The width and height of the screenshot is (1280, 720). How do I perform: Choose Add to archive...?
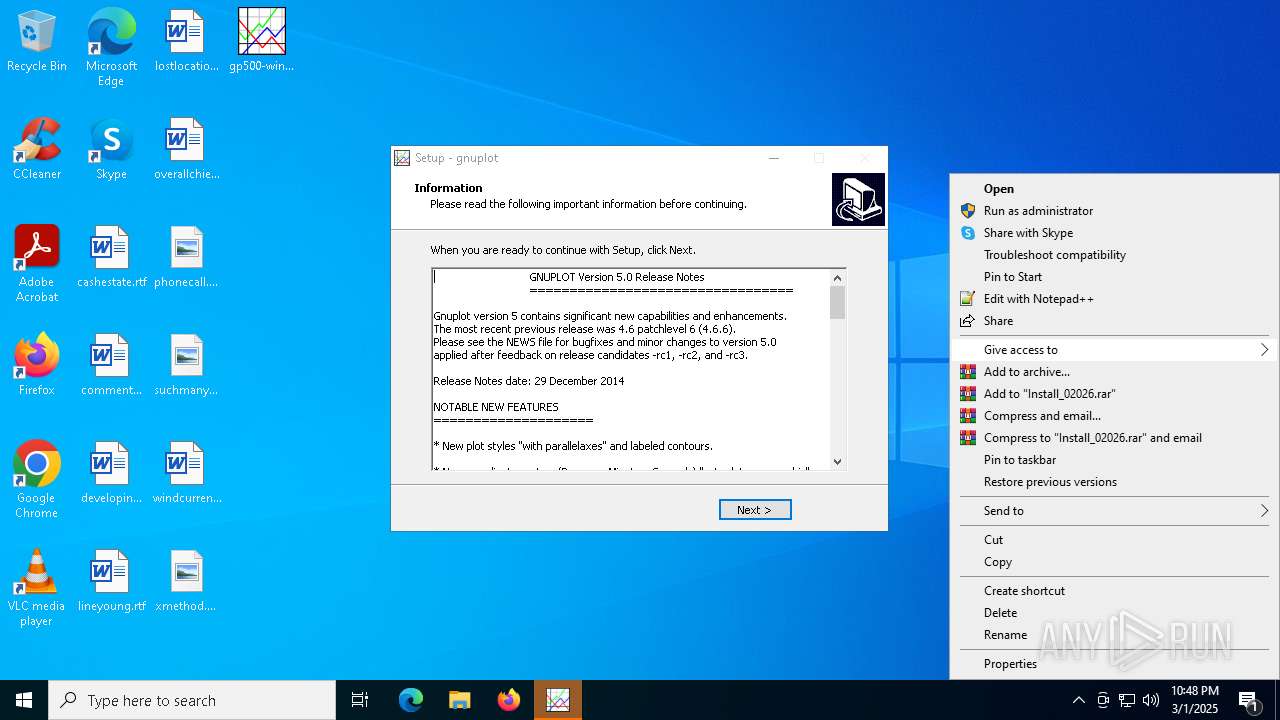coord(1114,372)
